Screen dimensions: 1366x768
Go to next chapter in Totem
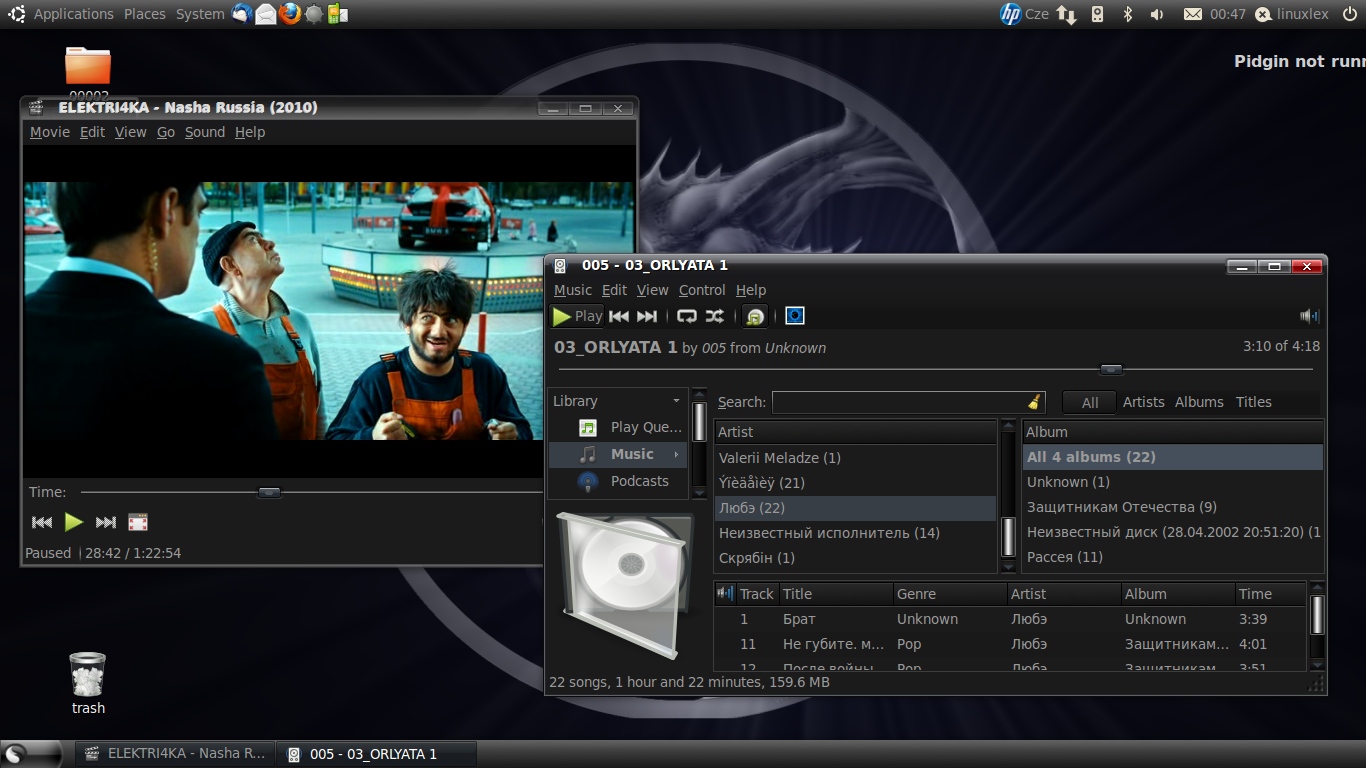pyautogui.click(x=106, y=522)
